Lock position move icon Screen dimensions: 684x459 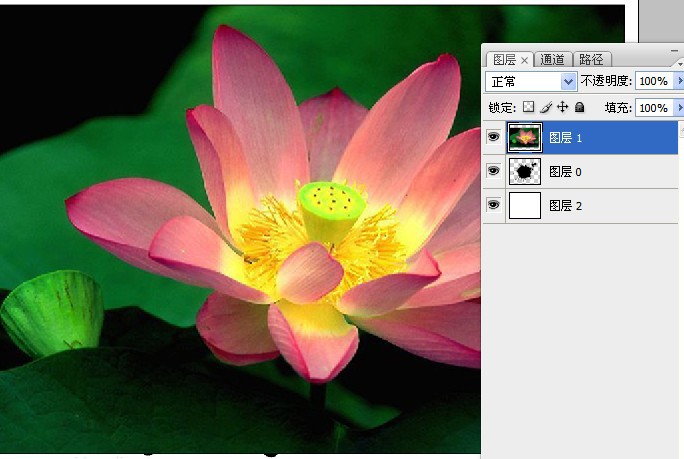click(563, 107)
